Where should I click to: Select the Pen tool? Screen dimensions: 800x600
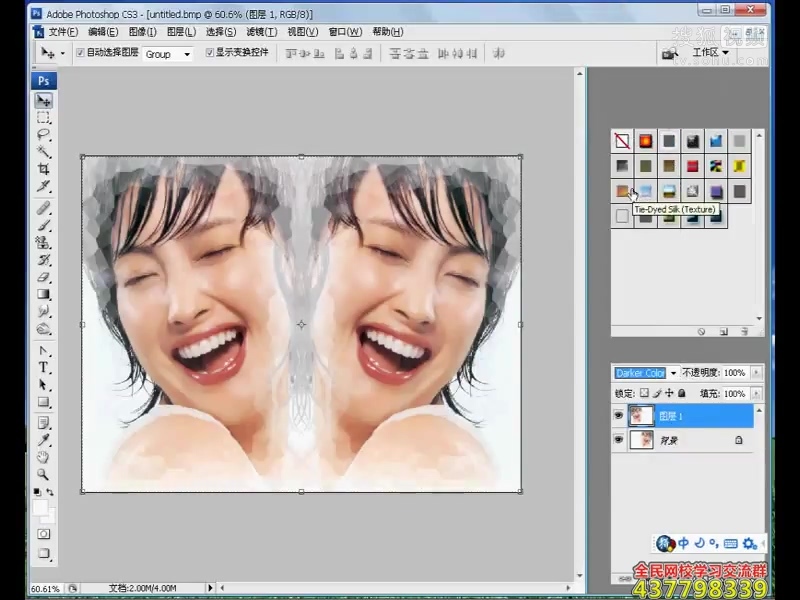[44, 351]
